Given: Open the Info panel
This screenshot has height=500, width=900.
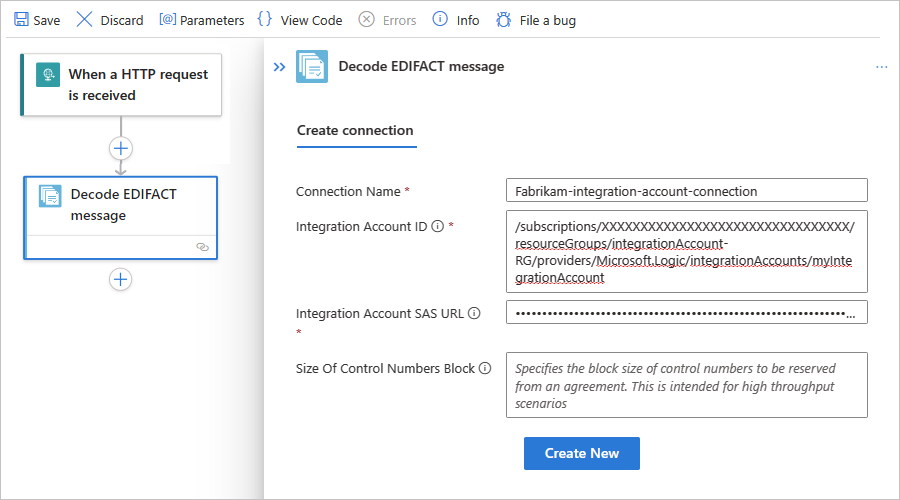Looking at the screenshot, I should click(x=456, y=20).
